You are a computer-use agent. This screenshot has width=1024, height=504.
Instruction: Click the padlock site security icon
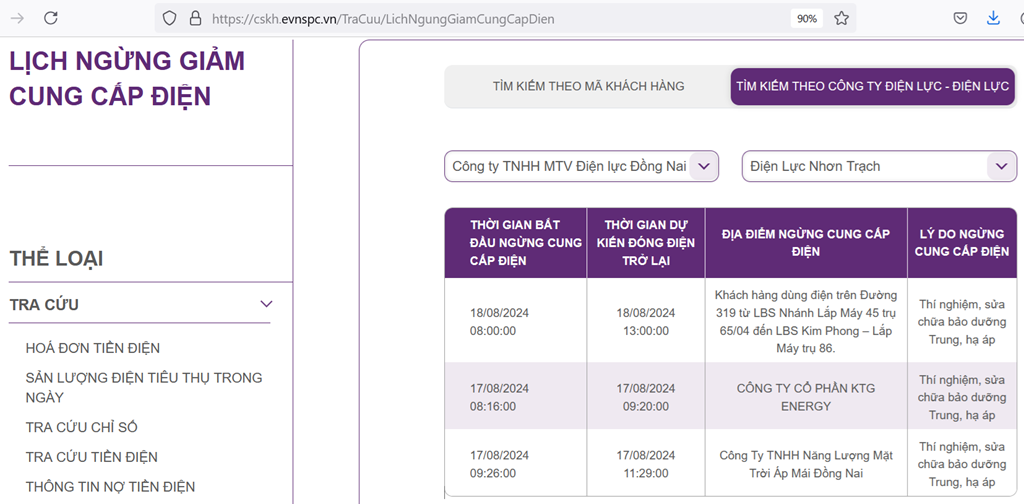coord(195,18)
